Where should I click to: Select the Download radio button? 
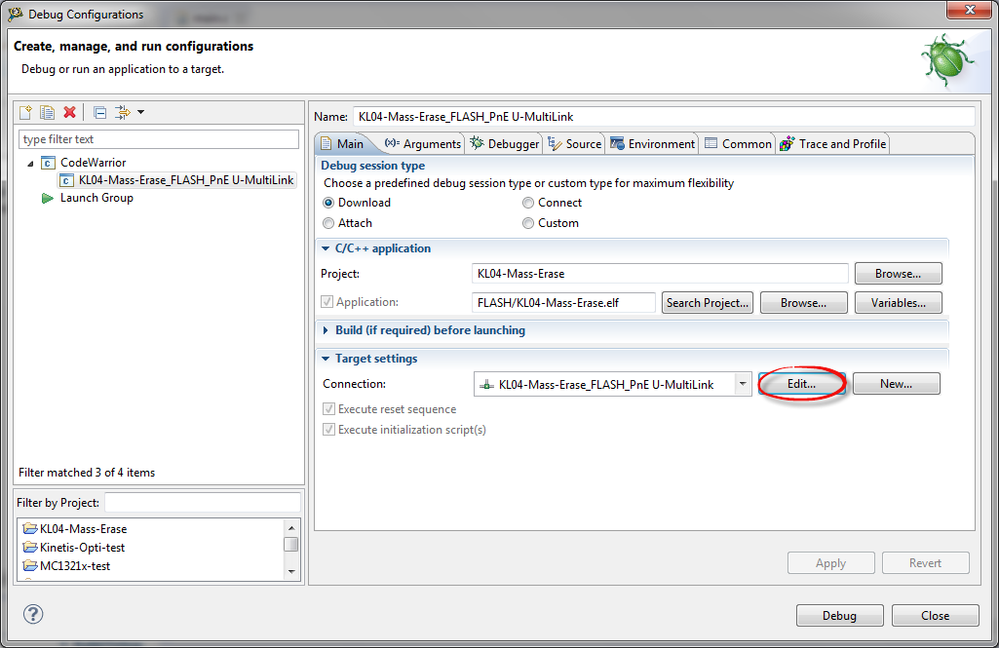pos(328,203)
